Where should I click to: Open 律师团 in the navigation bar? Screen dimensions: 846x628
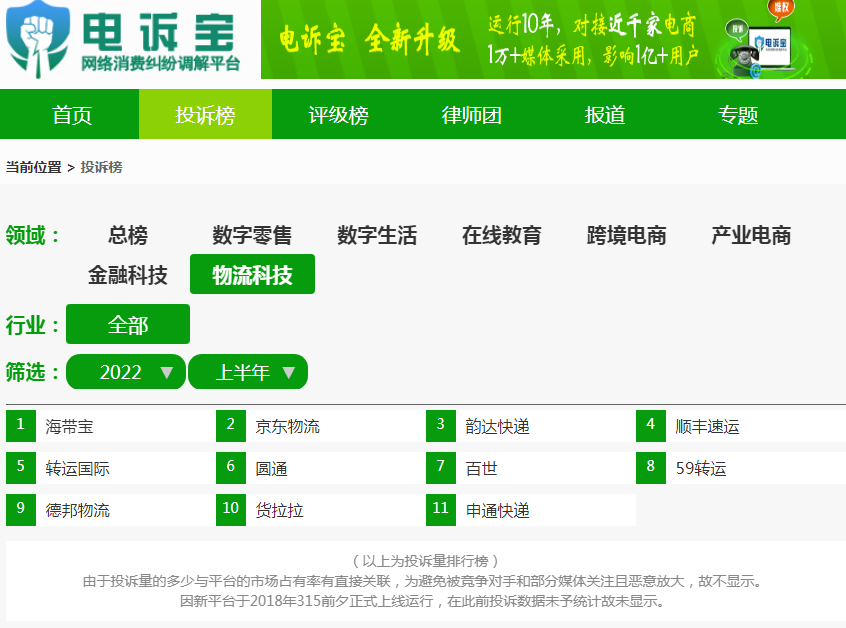[472, 115]
